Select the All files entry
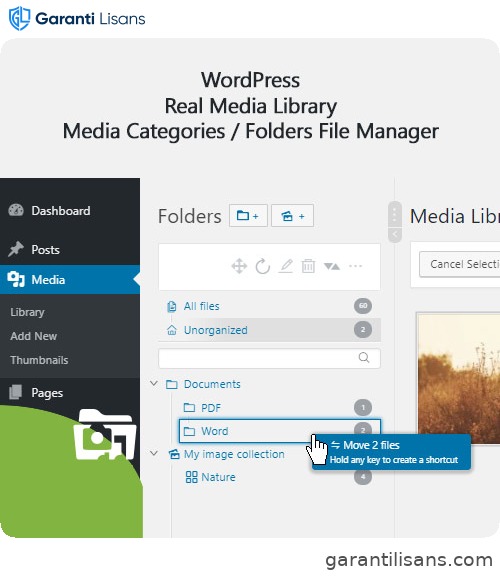The width and height of the screenshot is (500, 576). 269,306
